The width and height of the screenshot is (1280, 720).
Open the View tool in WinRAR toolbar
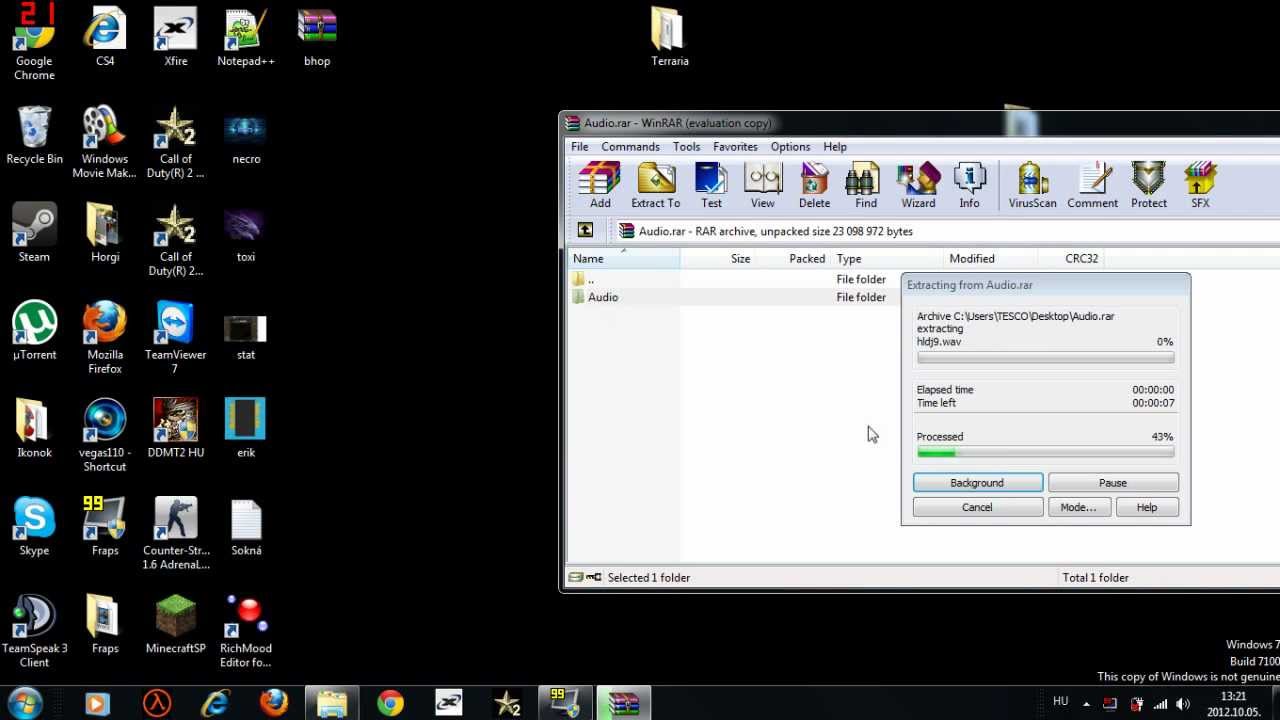[762, 186]
